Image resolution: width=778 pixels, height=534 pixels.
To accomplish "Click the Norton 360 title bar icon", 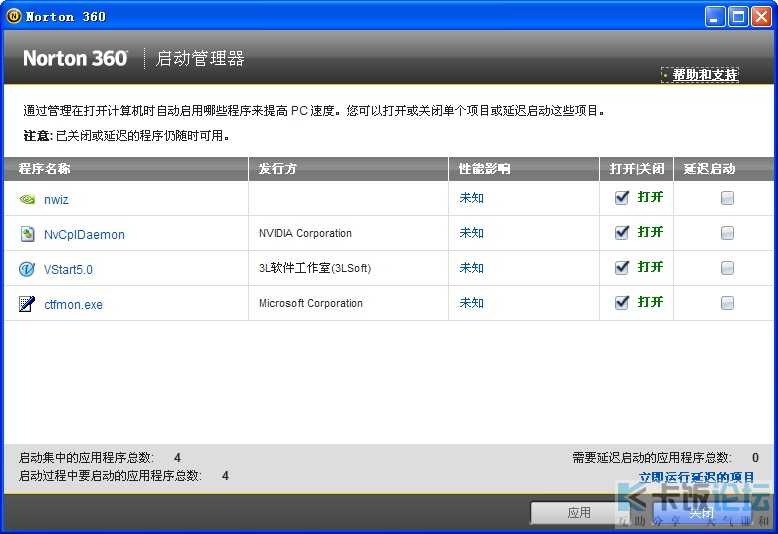I will 14,16.
